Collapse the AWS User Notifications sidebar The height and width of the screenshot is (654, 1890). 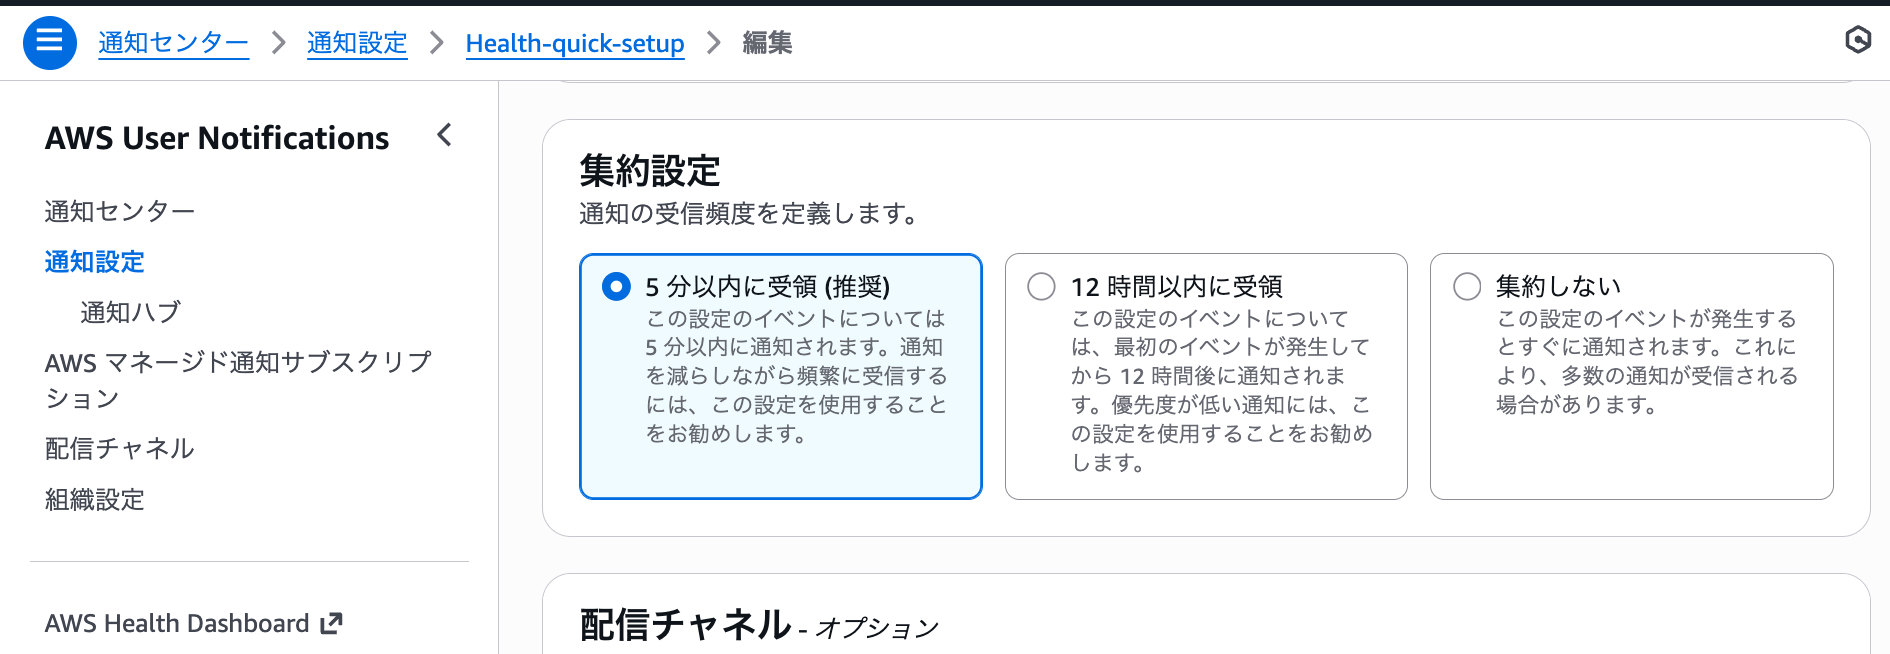(444, 136)
